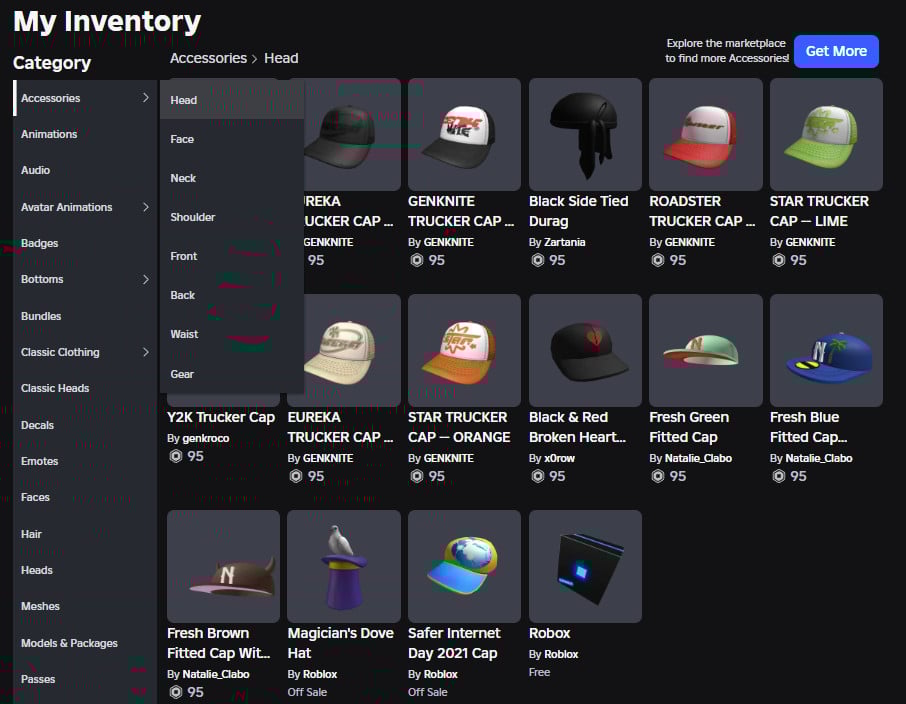Click Robux icon under Black Side Tied Durag
The width and height of the screenshot is (906, 704).
(x=537, y=260)
